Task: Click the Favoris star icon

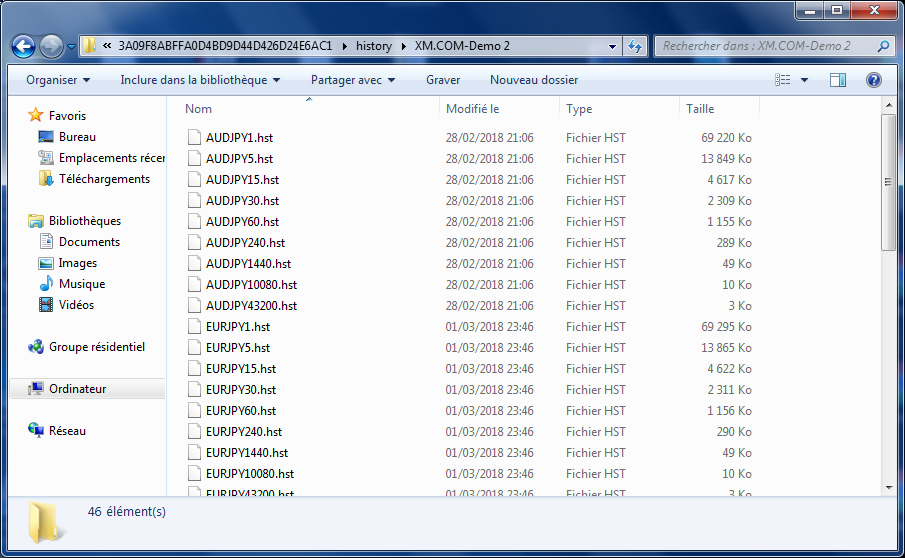Action: (36, 116)
